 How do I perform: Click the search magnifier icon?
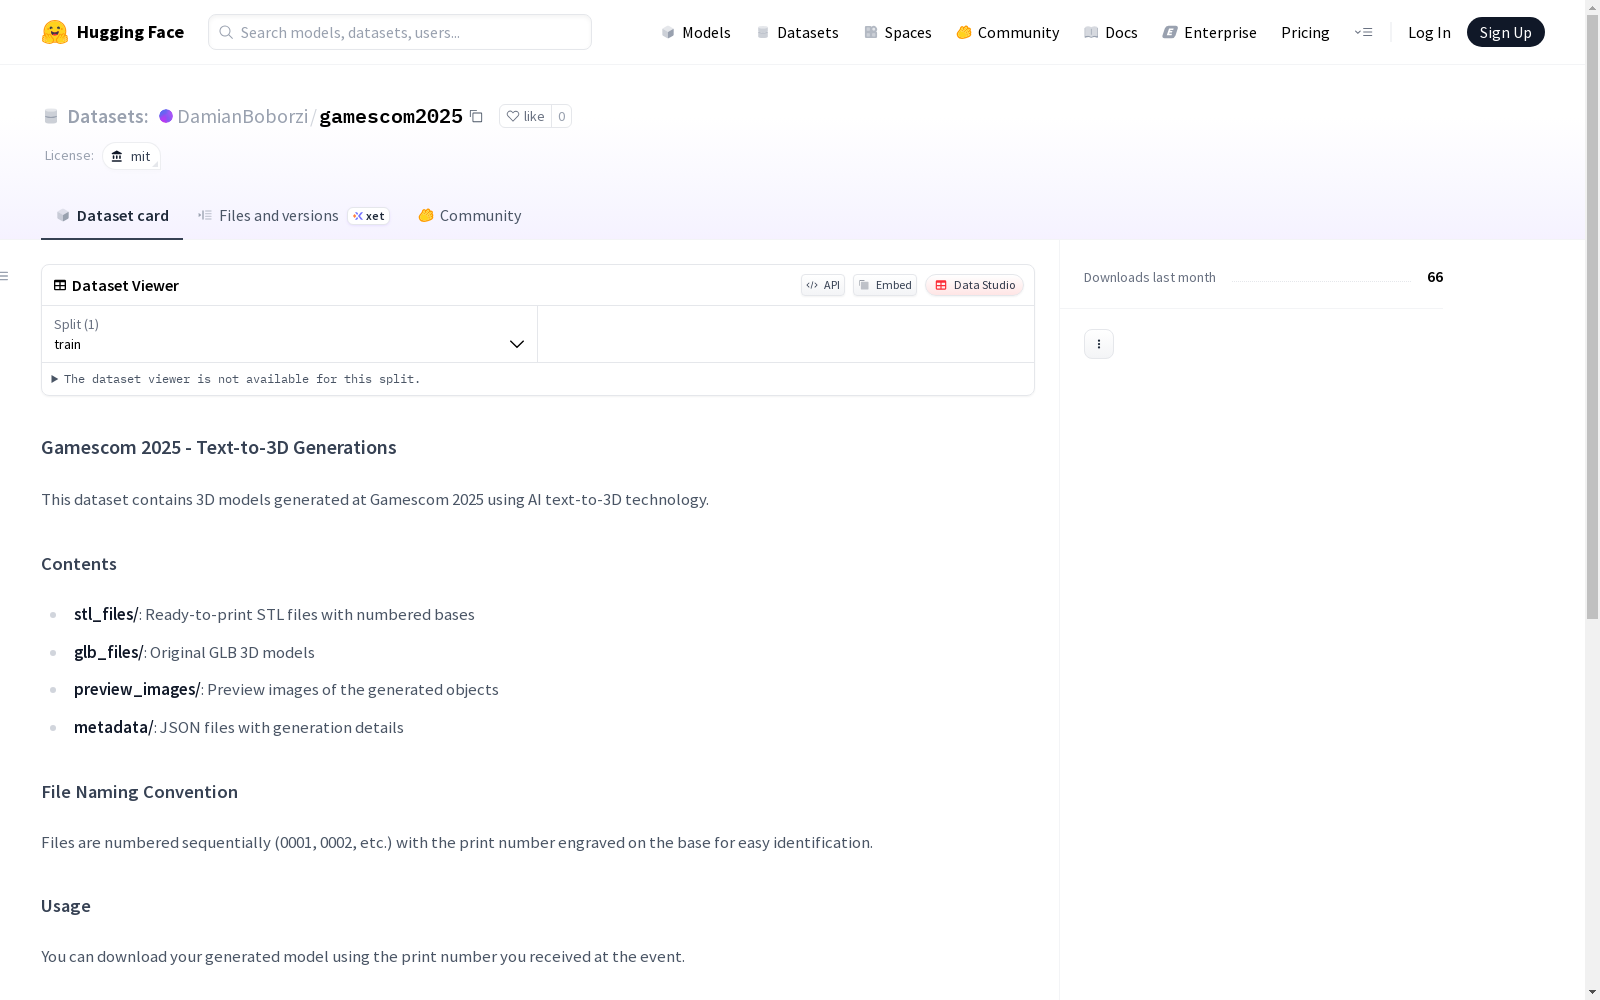226,32
